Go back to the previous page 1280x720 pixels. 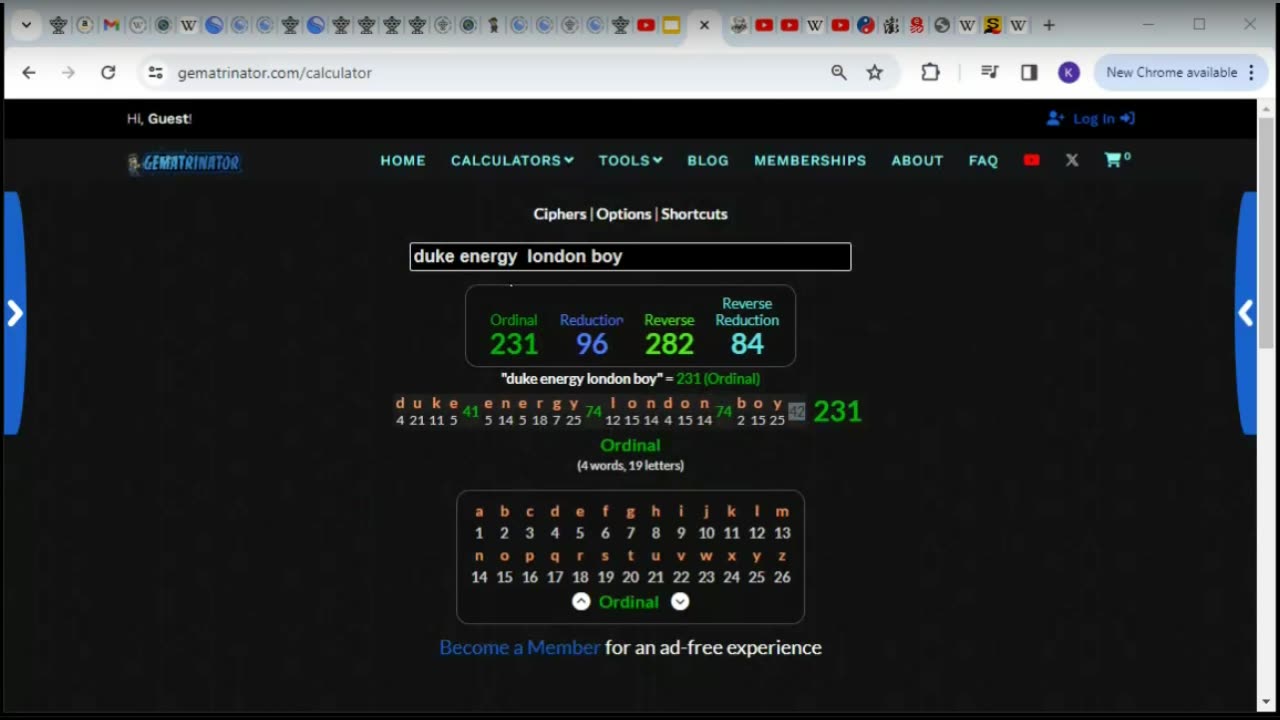[x=29, y=72]
